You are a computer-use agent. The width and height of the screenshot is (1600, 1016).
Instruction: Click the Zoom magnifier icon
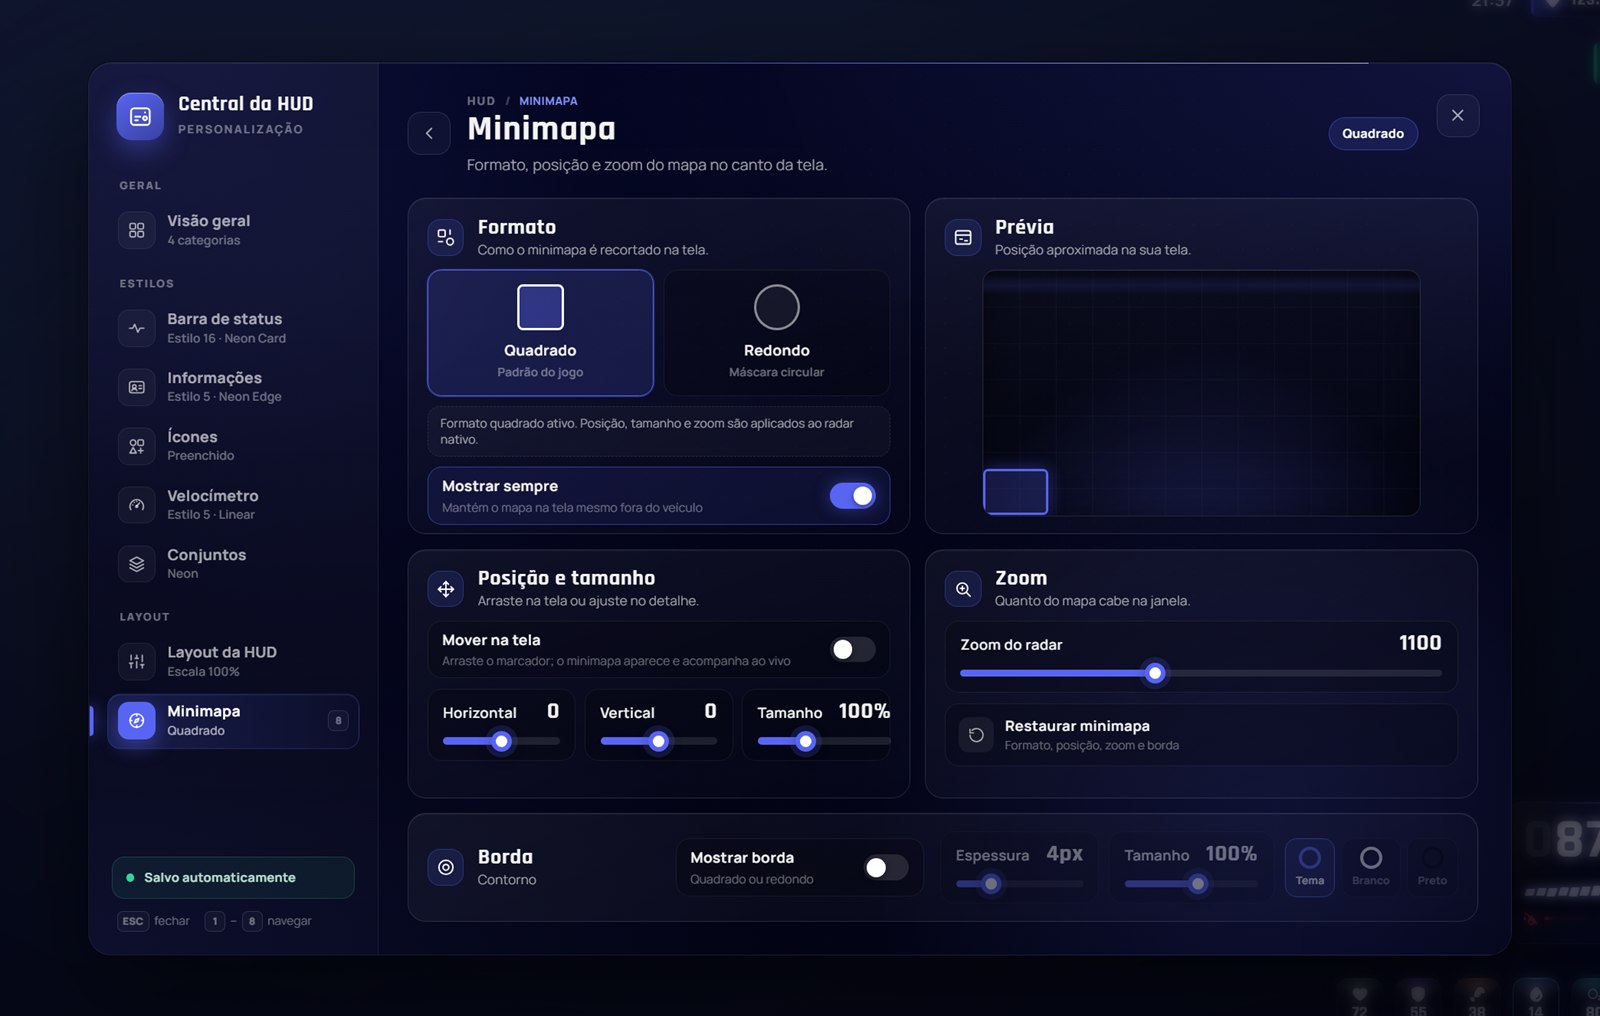tap(963, 589)
